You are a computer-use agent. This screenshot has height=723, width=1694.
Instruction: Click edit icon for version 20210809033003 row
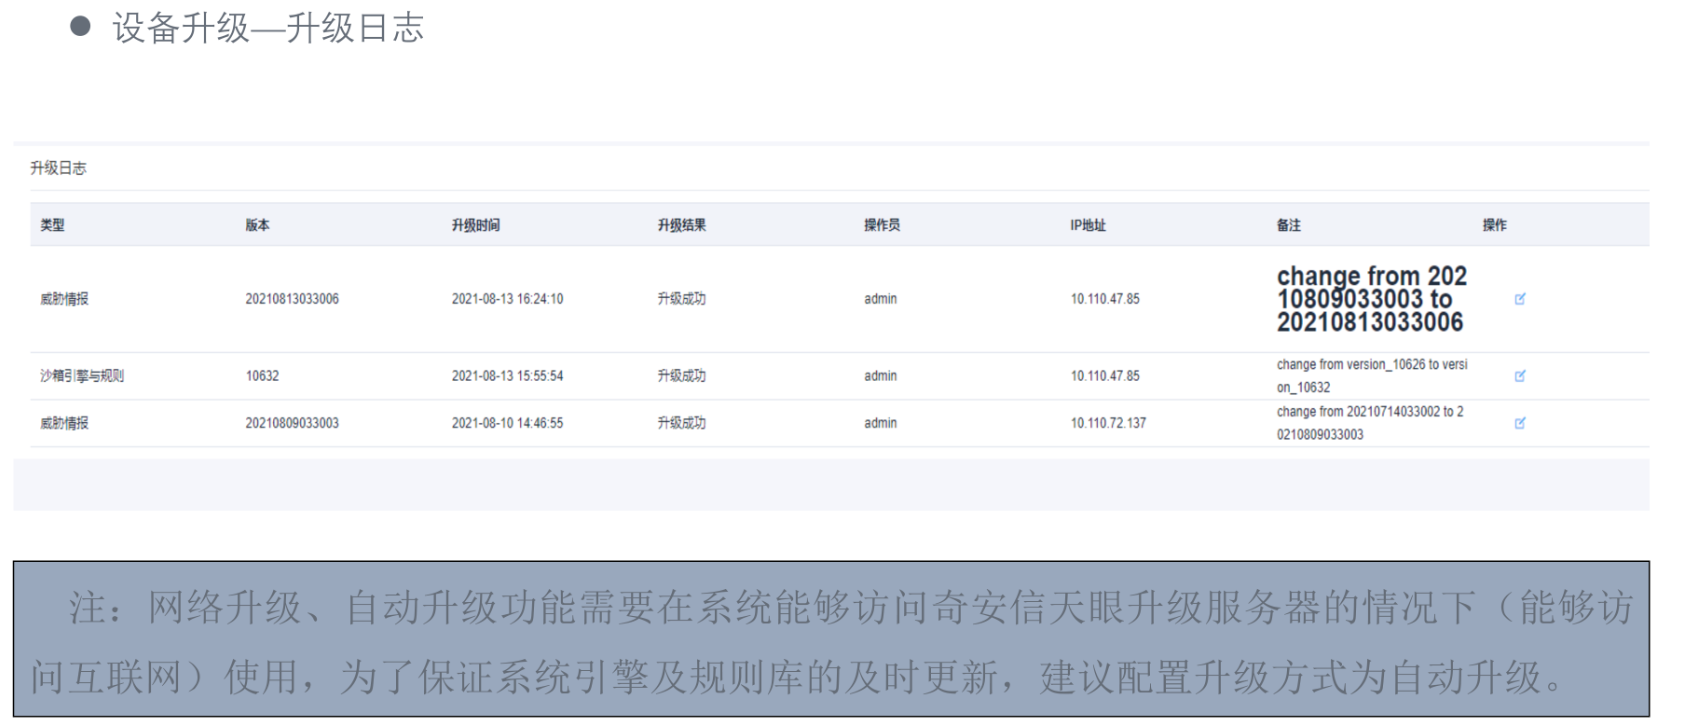point(1519,423)
